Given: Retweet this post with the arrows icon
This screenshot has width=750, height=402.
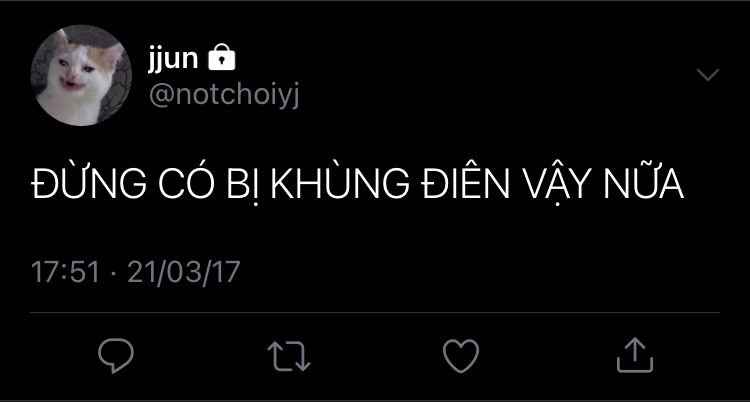Looking at the screenshot, I should click(289, 356).
